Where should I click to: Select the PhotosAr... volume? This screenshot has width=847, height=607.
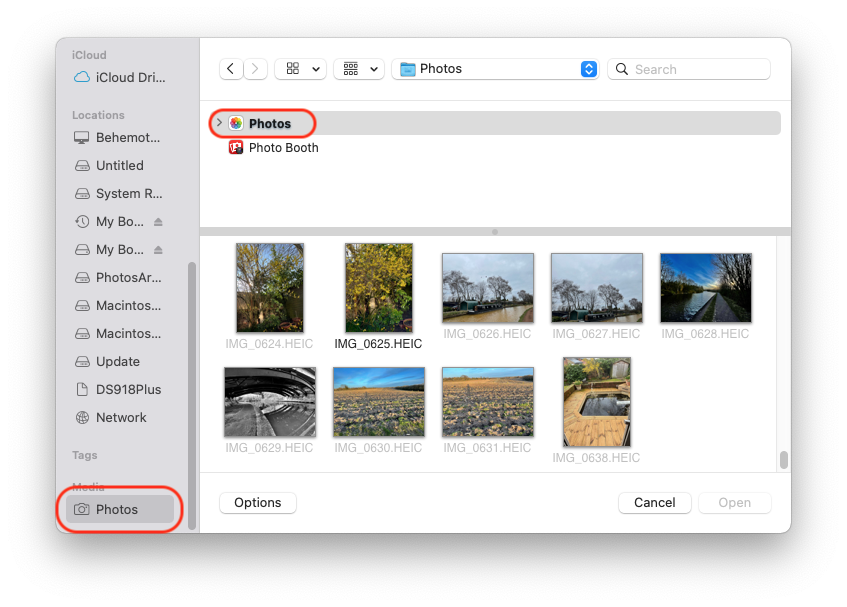point(119,278)
